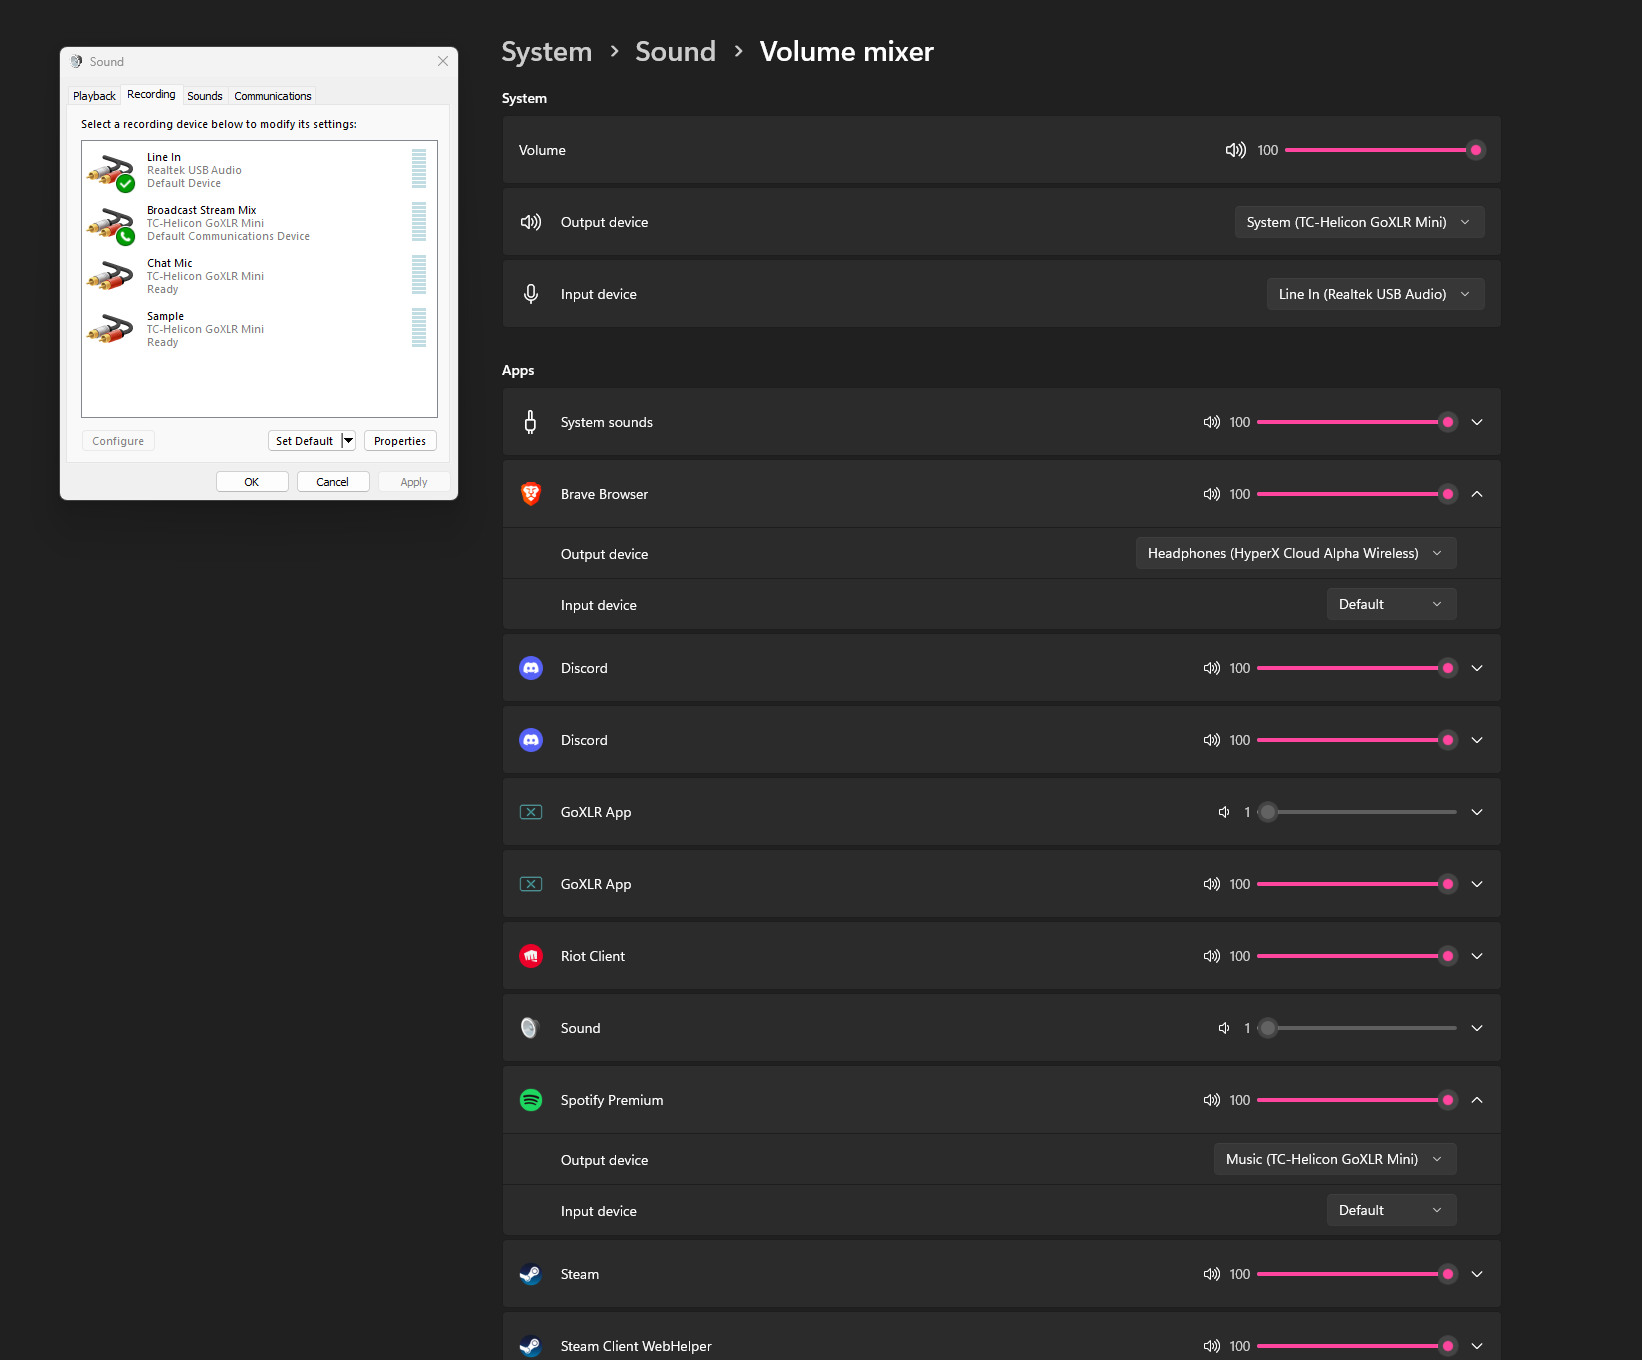This screenshot has width=1642, height=1360.
Task: Select 'Chat Mic' device name text
Action: [169, 263]
